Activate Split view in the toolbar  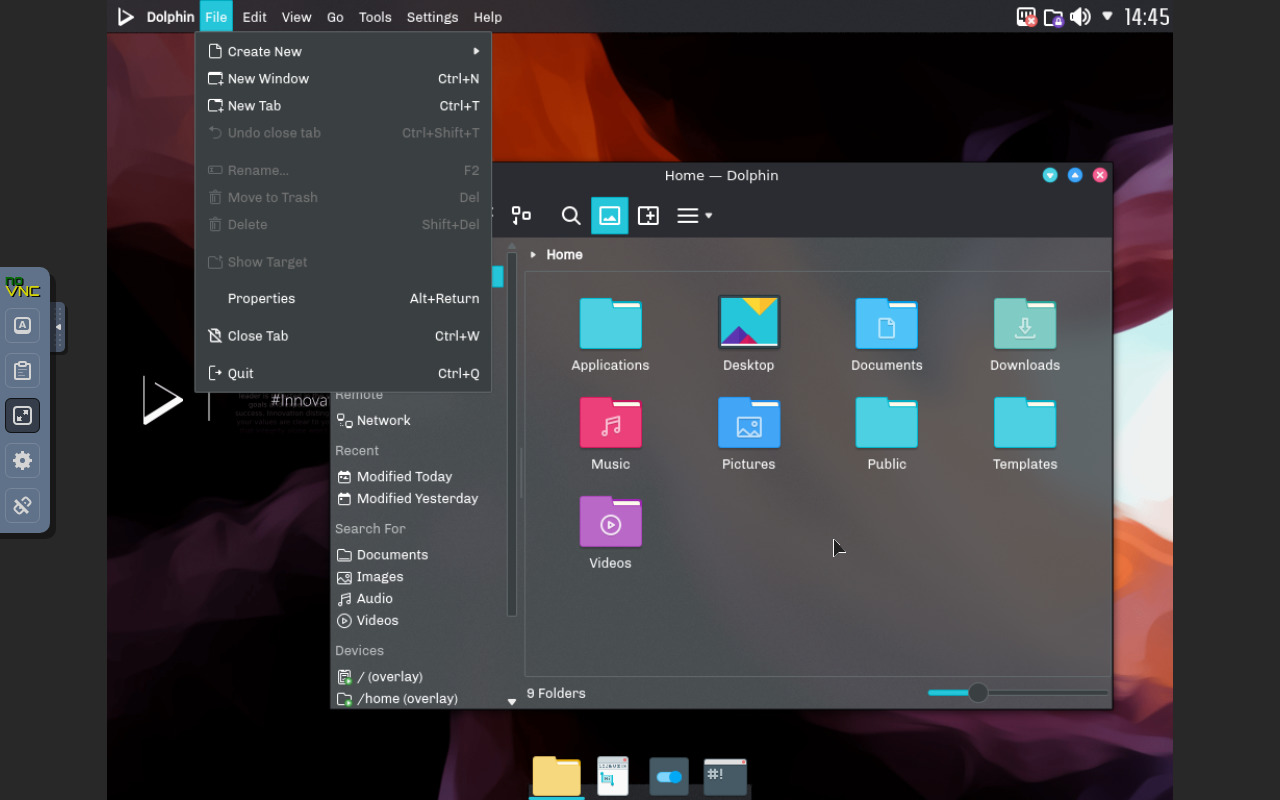coord(648,215)
